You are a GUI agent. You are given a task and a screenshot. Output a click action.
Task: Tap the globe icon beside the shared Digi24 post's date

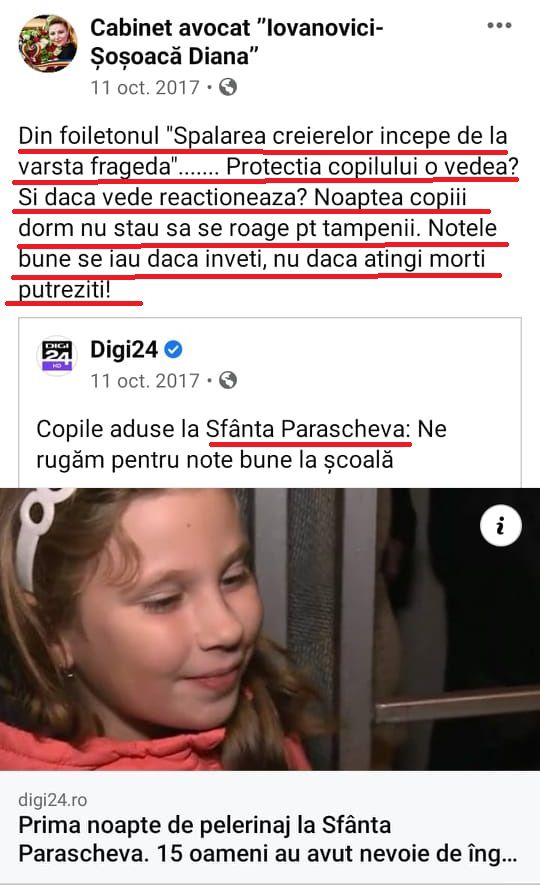(x=228, y=380)
